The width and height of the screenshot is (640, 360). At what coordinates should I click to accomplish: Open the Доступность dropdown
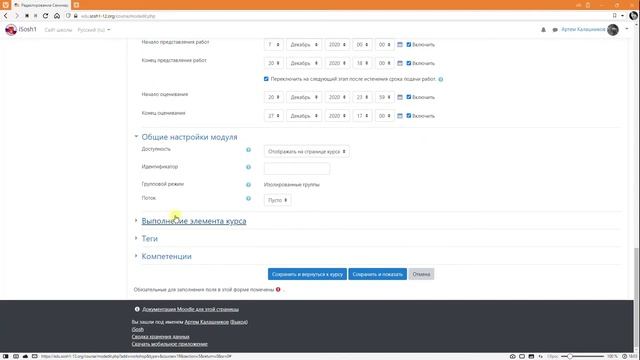click(307, 151)
